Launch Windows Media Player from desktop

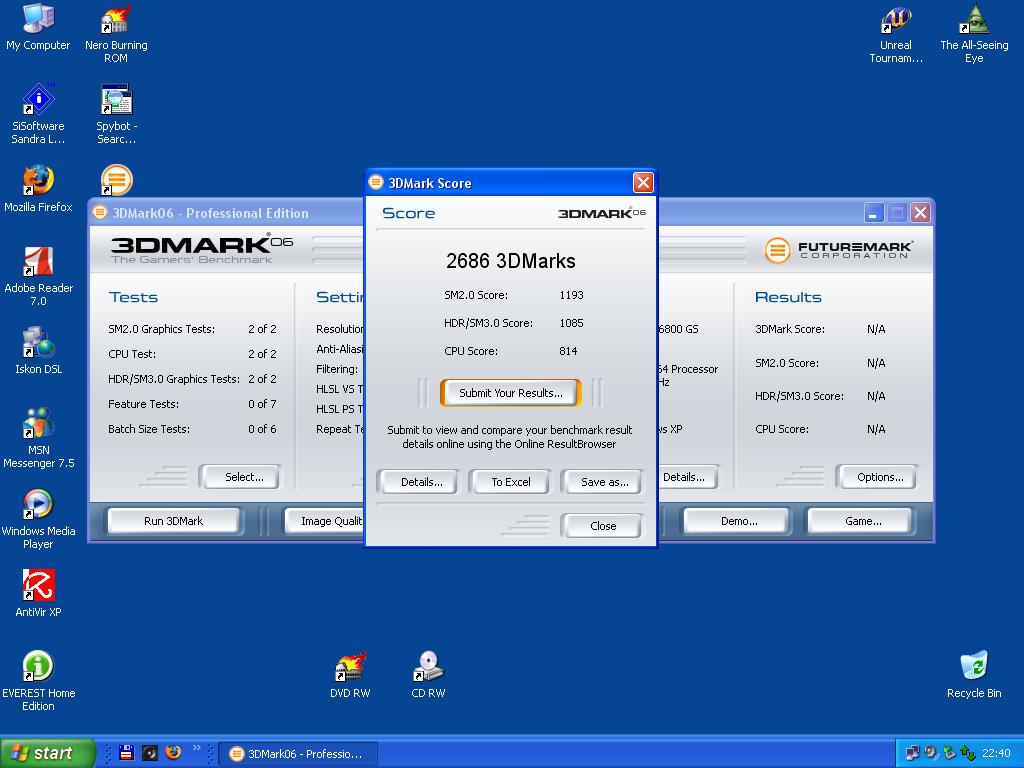(x=38, y=505)
